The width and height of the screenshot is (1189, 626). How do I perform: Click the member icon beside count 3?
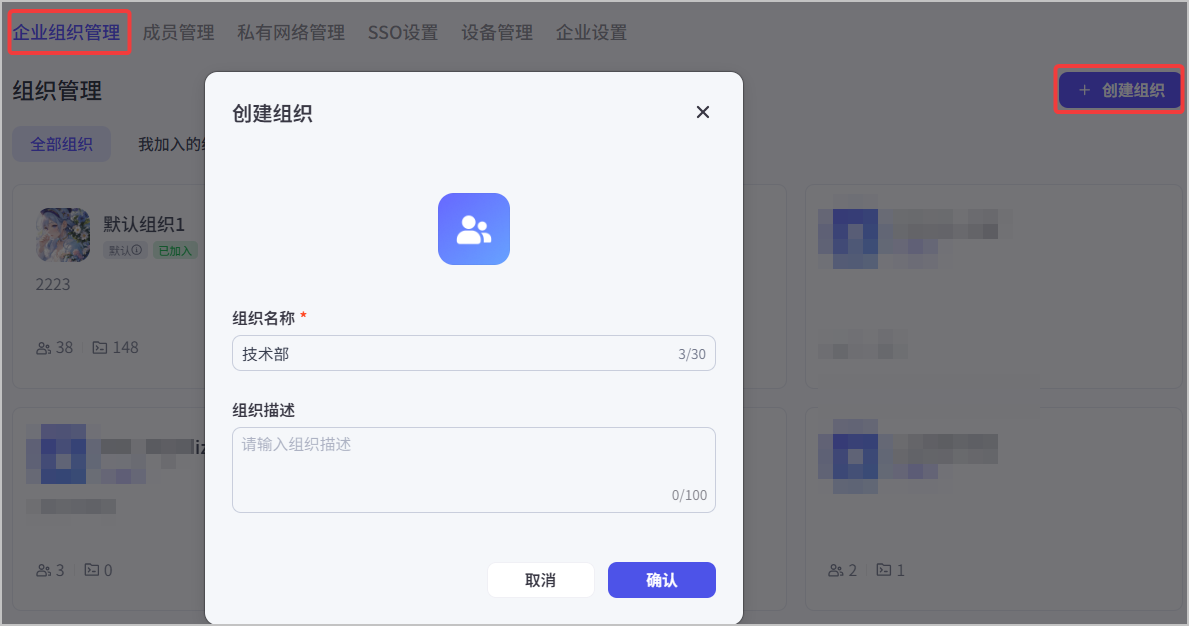tap(43, 570)
